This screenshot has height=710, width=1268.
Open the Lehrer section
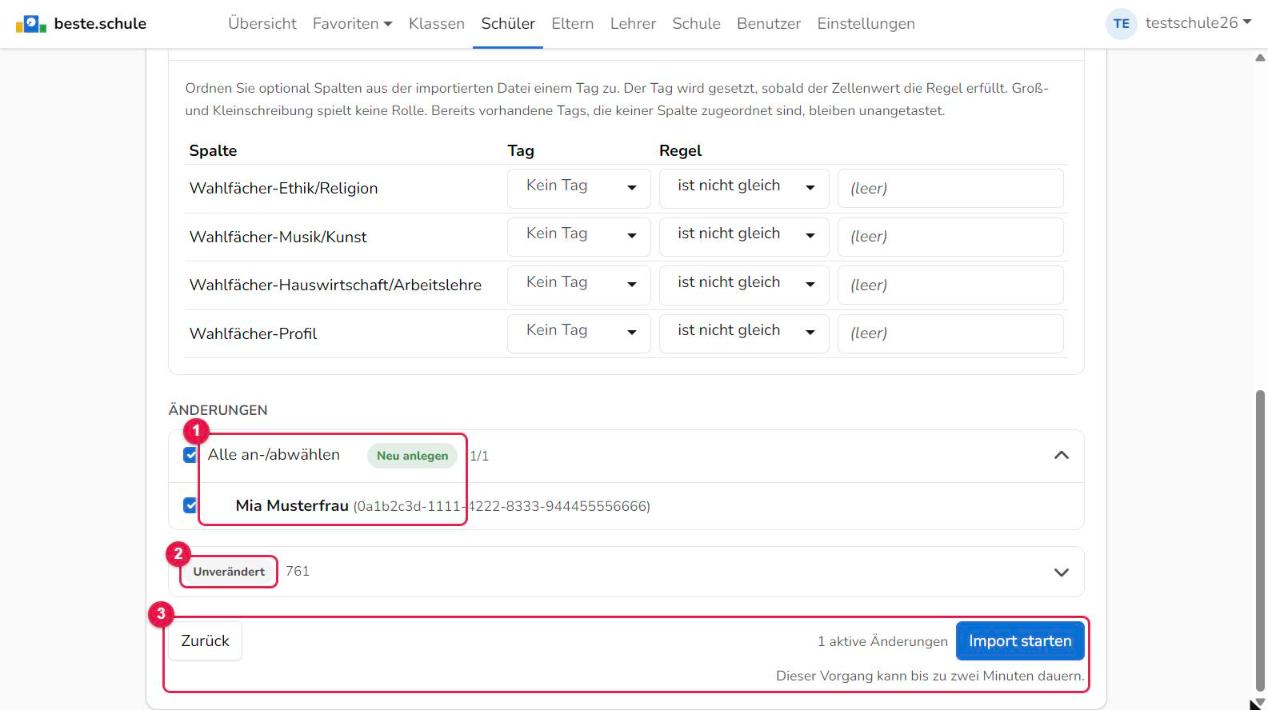point(633,24)
